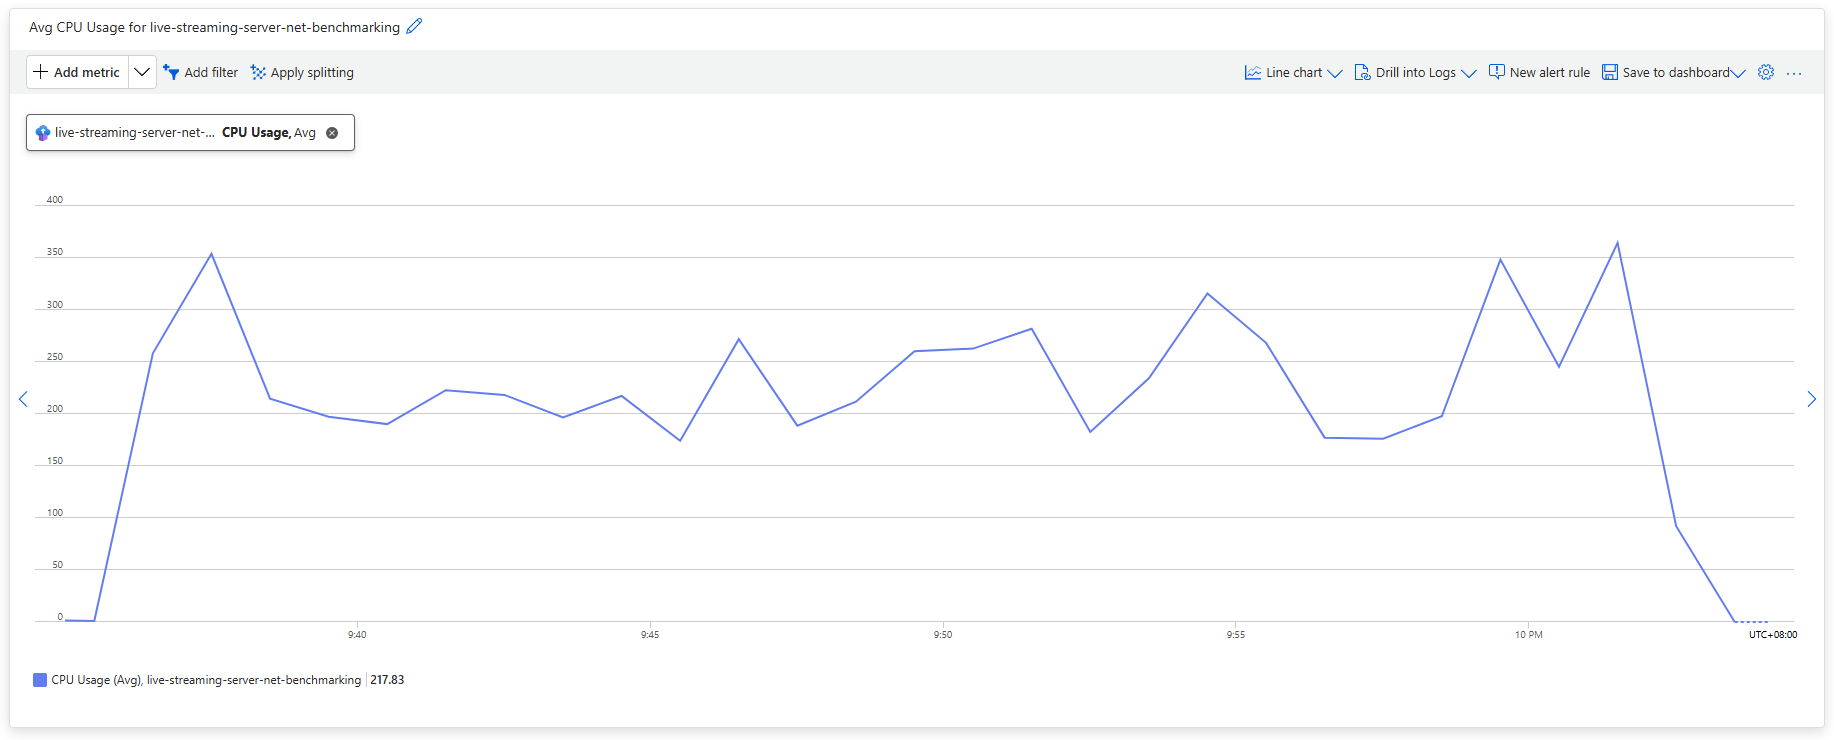Click the chart title Avg CPU Usage text
The height and width of the screenshot is (740, 1834).
click(214, 27)
